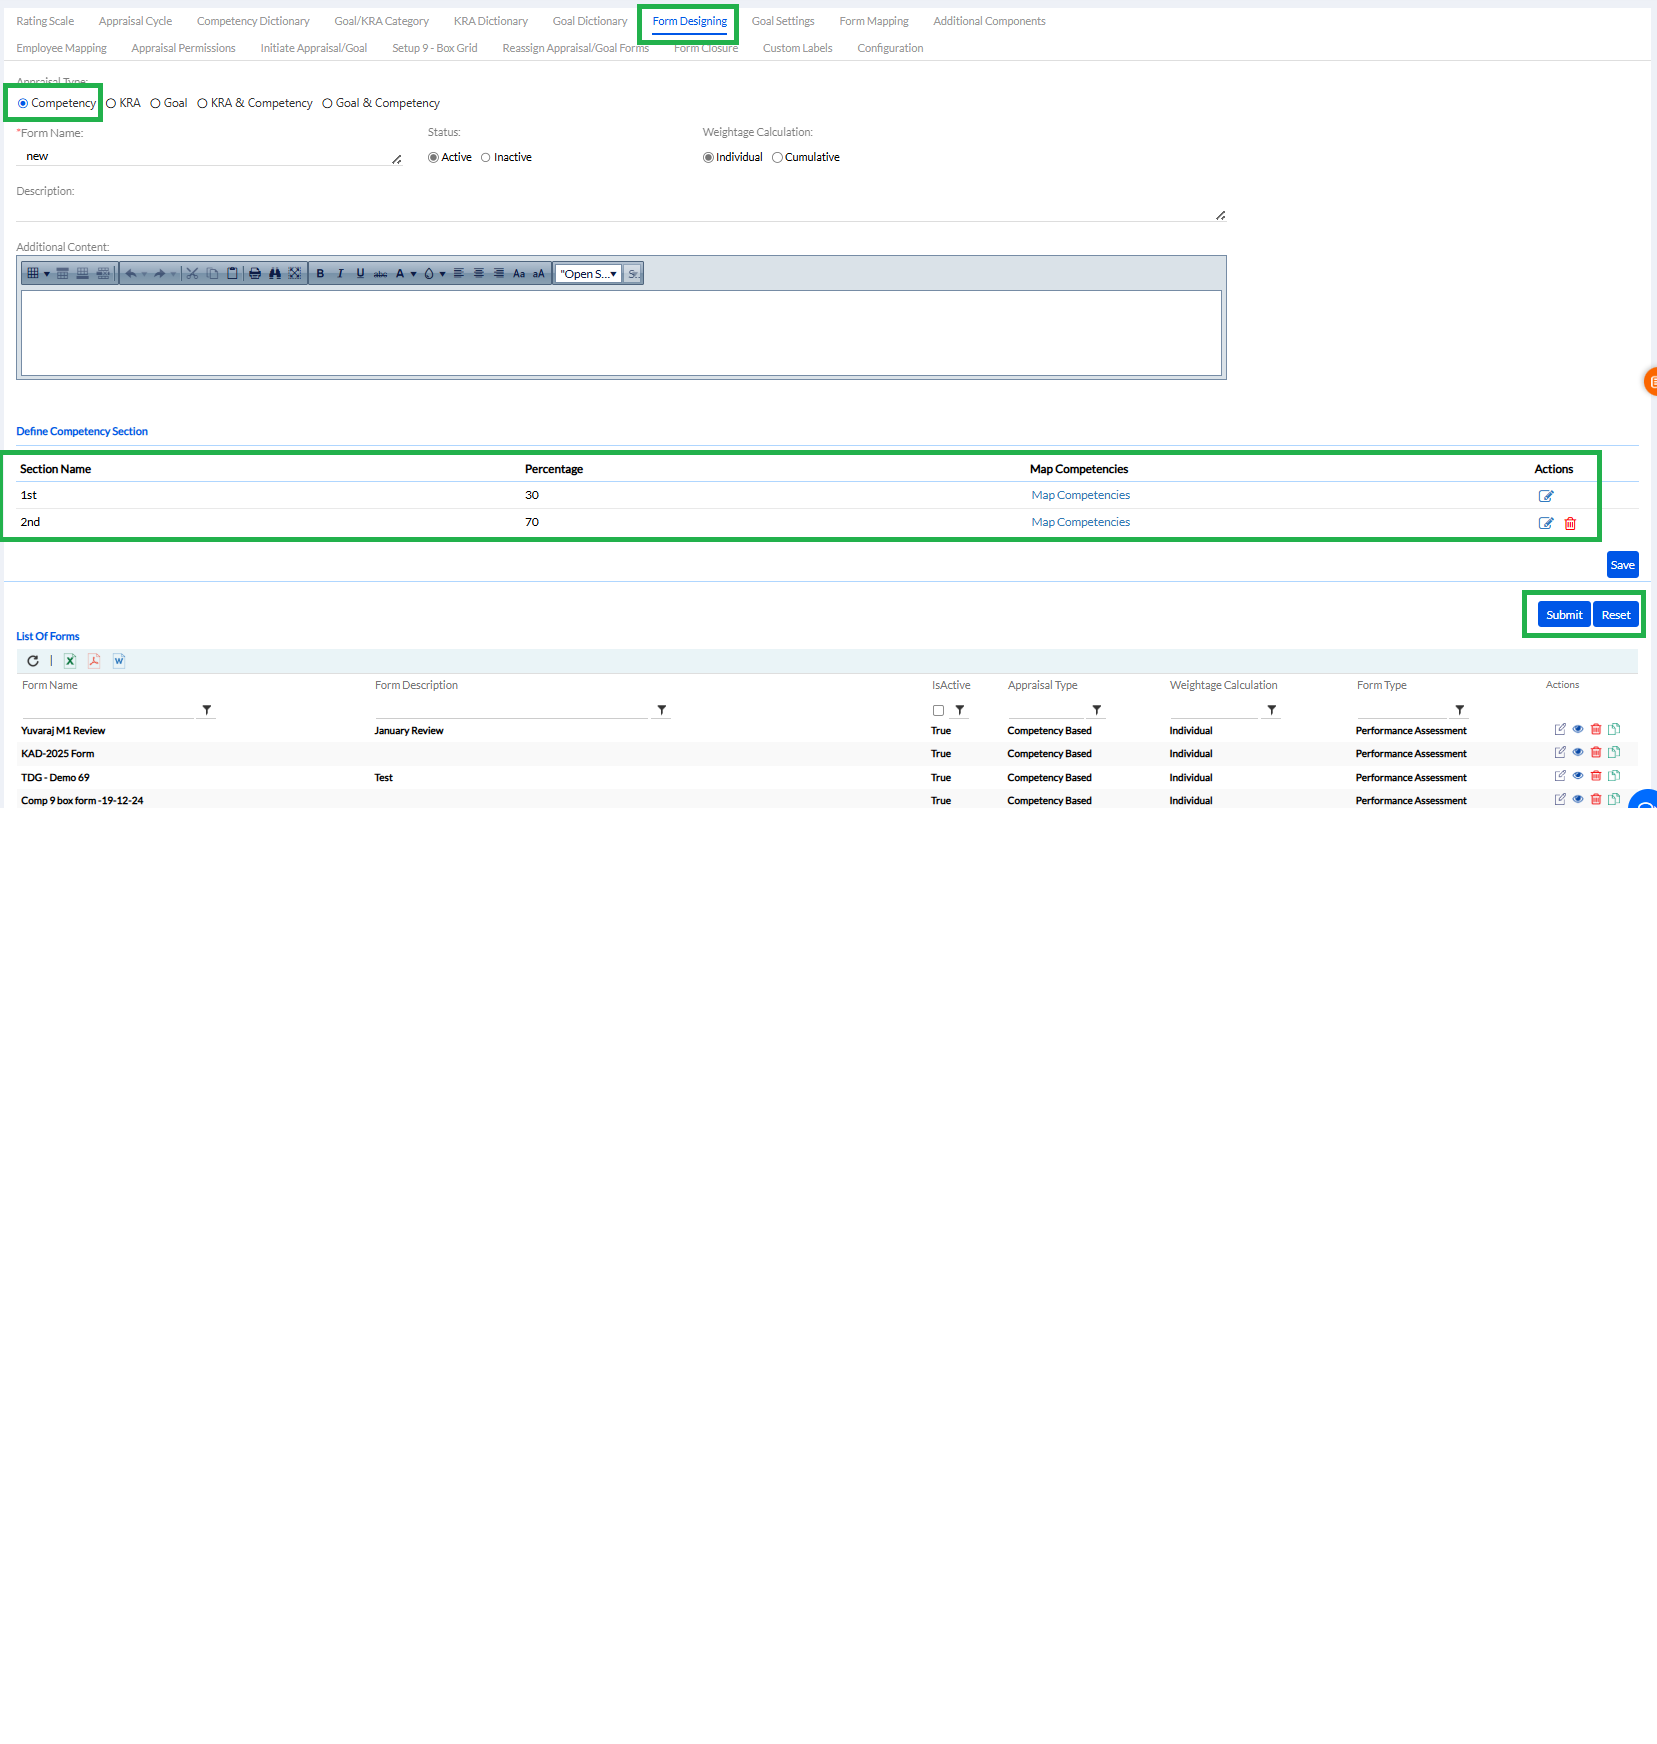The image size is (1657, 1744).
Task: Choose Cumulative weightage calculation
Action: (777, 158)
